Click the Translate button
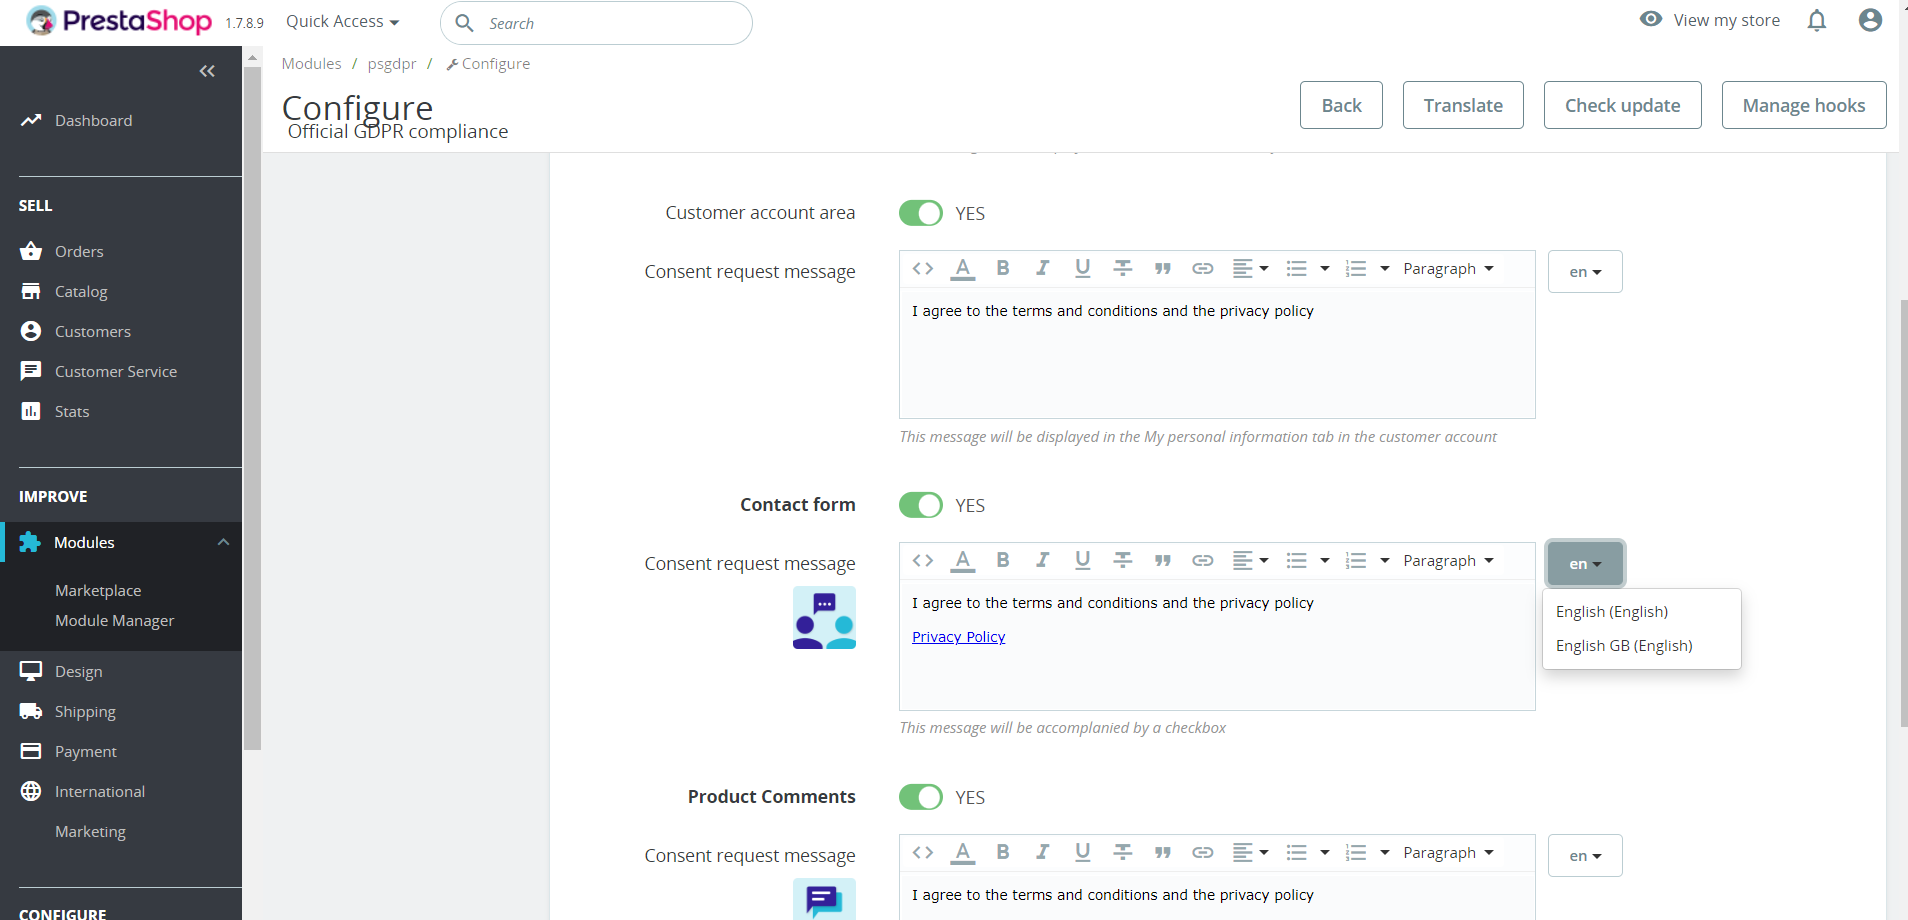Image resolution: width=1908 pixels, height=920 pixels. tap(1463, 105)
